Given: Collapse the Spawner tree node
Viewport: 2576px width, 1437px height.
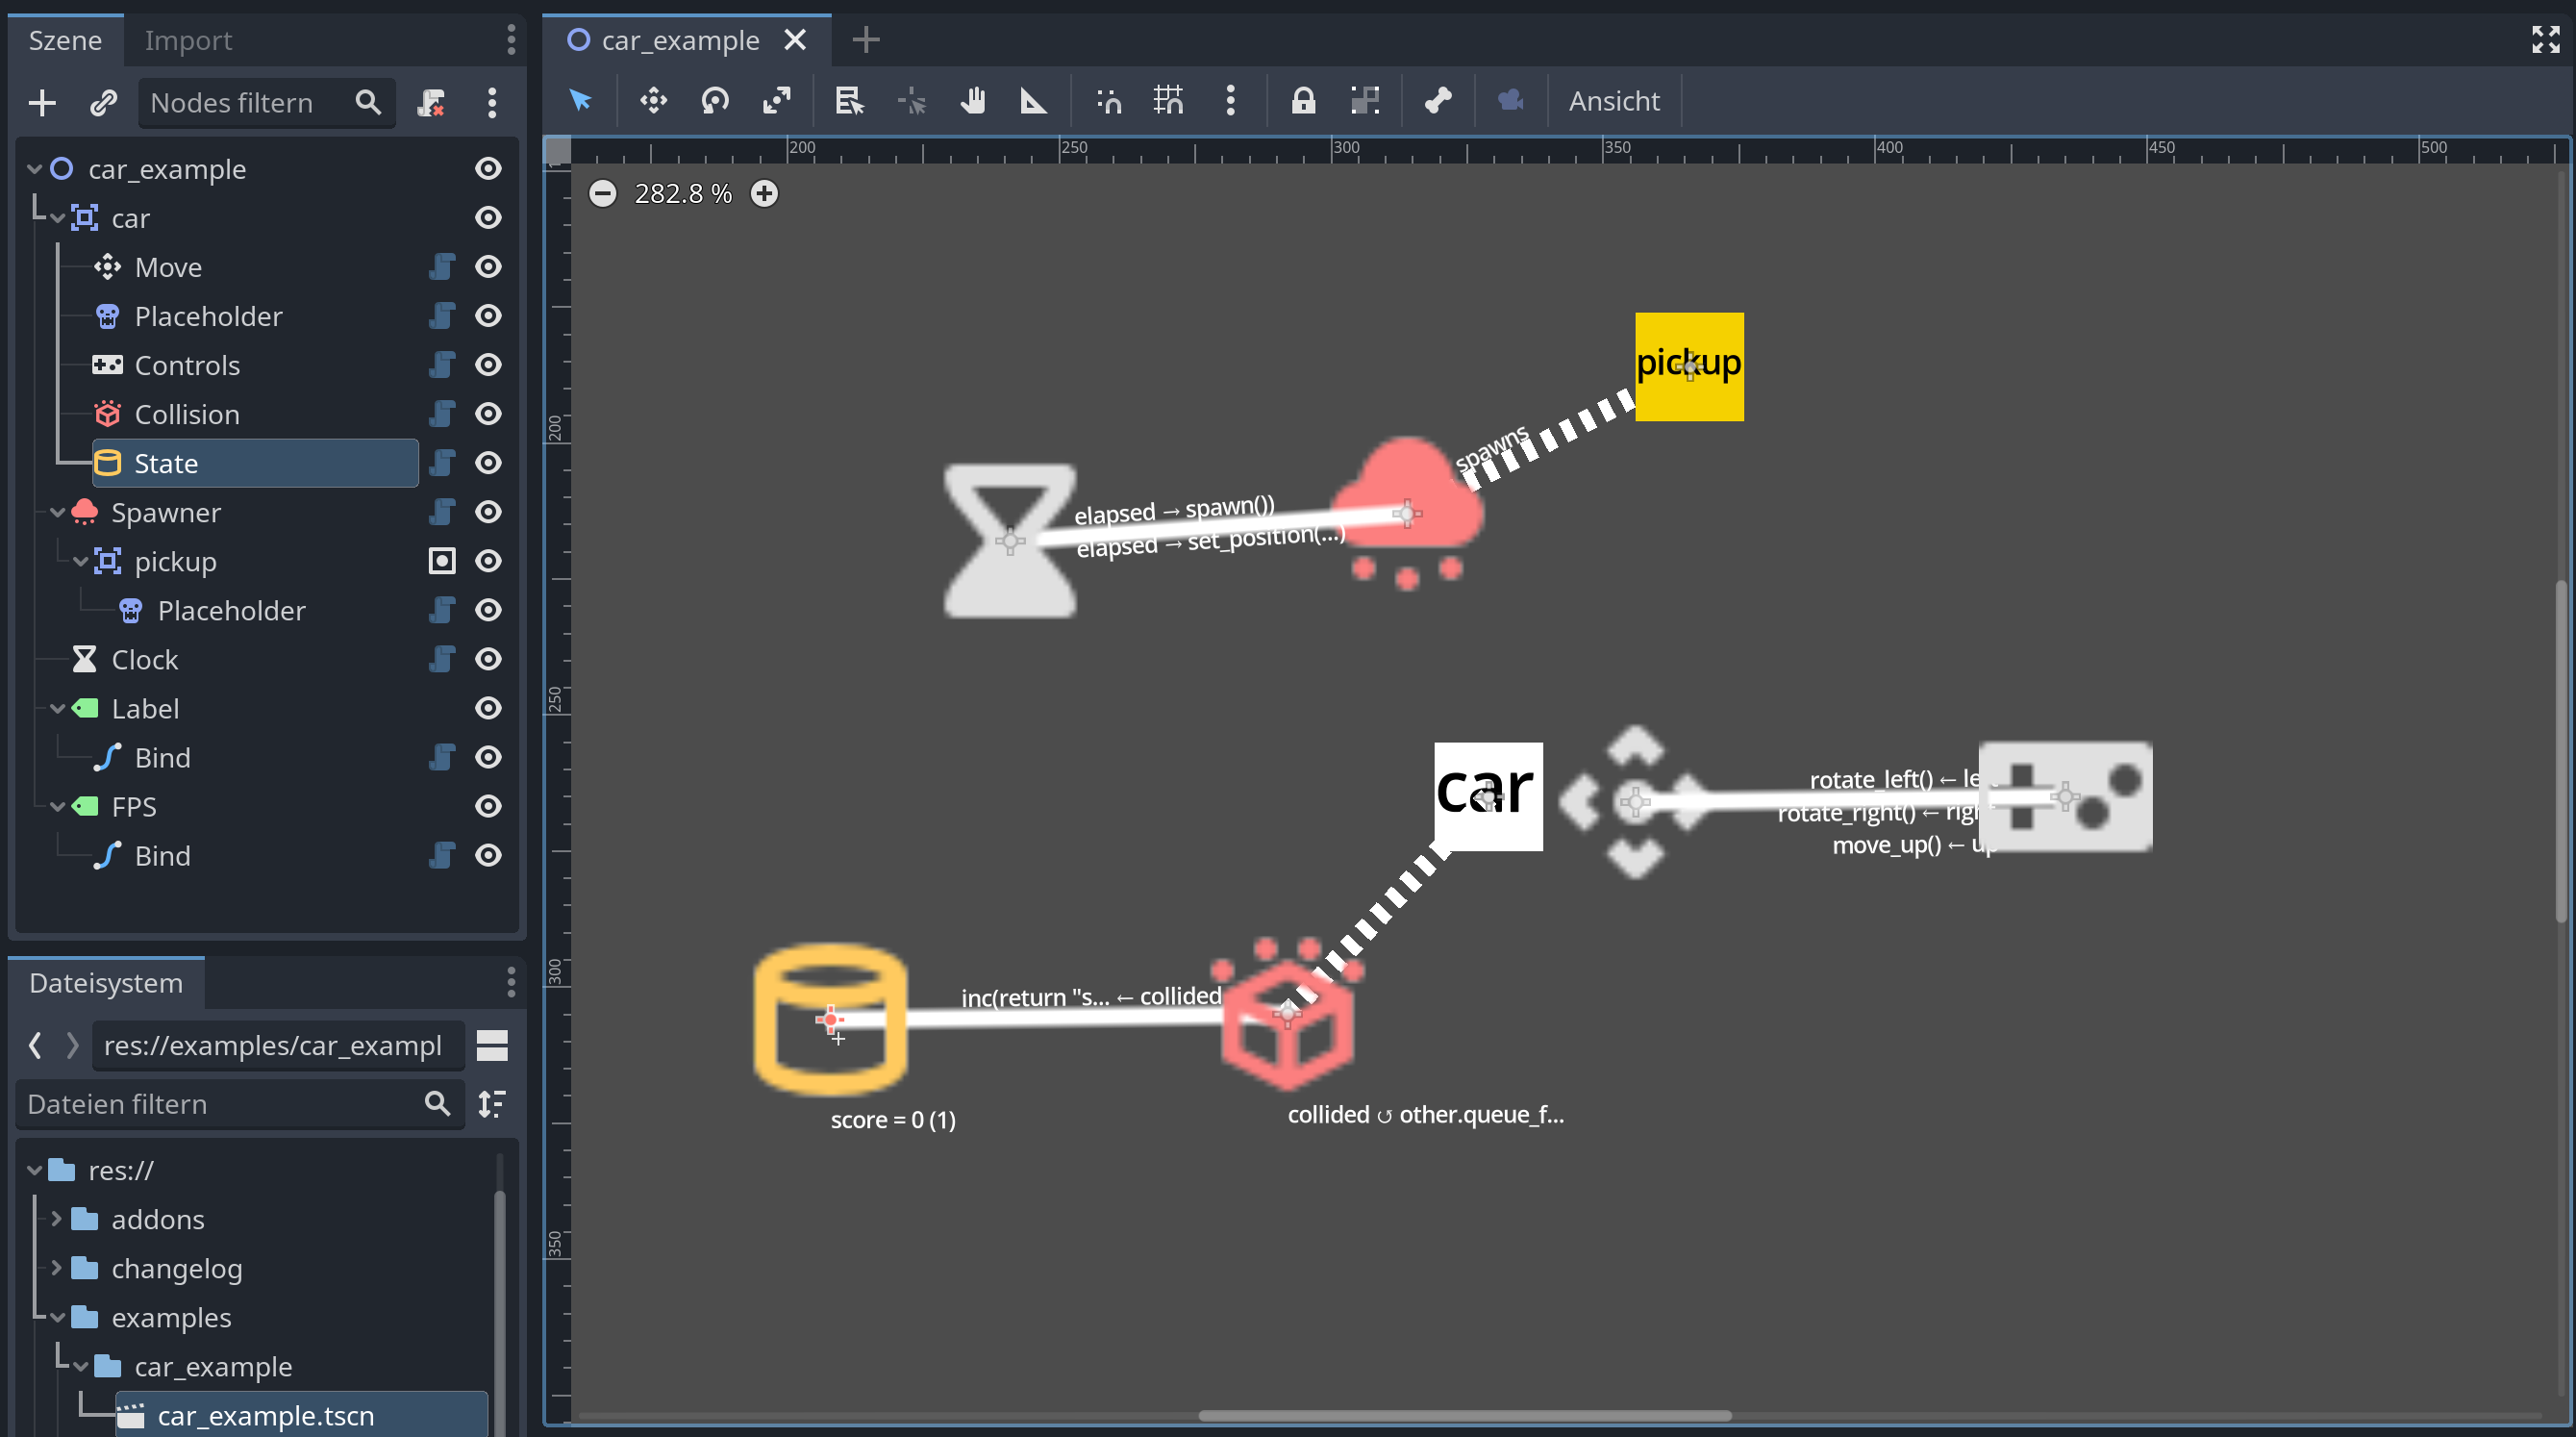Looking at the screenshot, I should (x=57, y=512).
